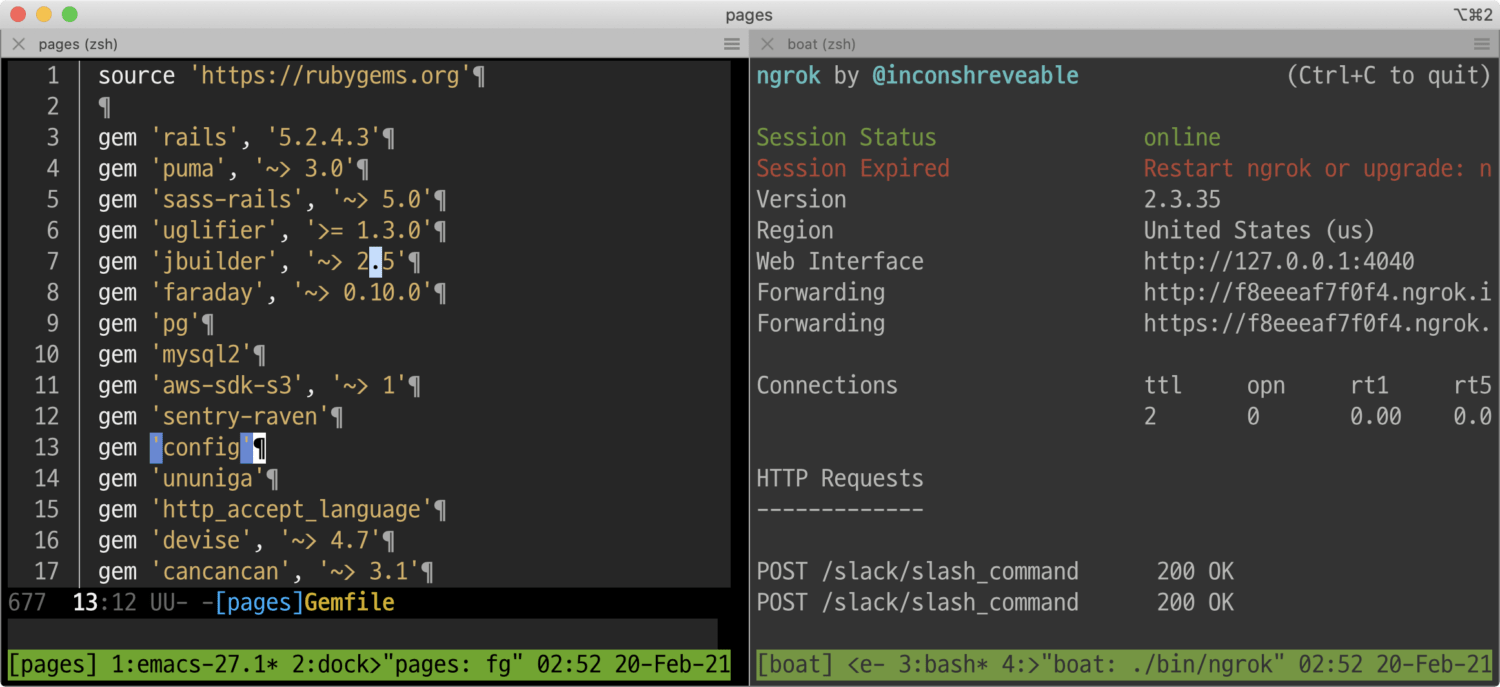Click the [boat] tmux session name

pyautogui.click(x=796, y=665)
